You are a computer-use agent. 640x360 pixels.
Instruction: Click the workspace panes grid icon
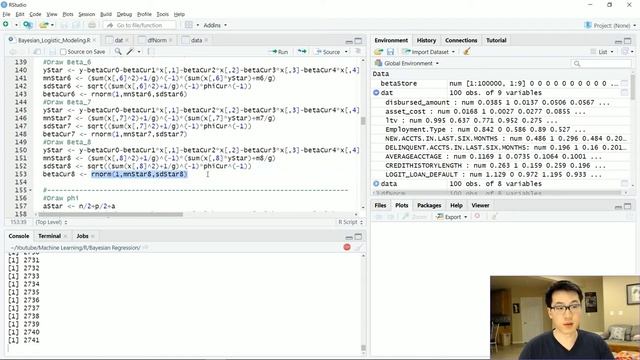tap(189, 25)
